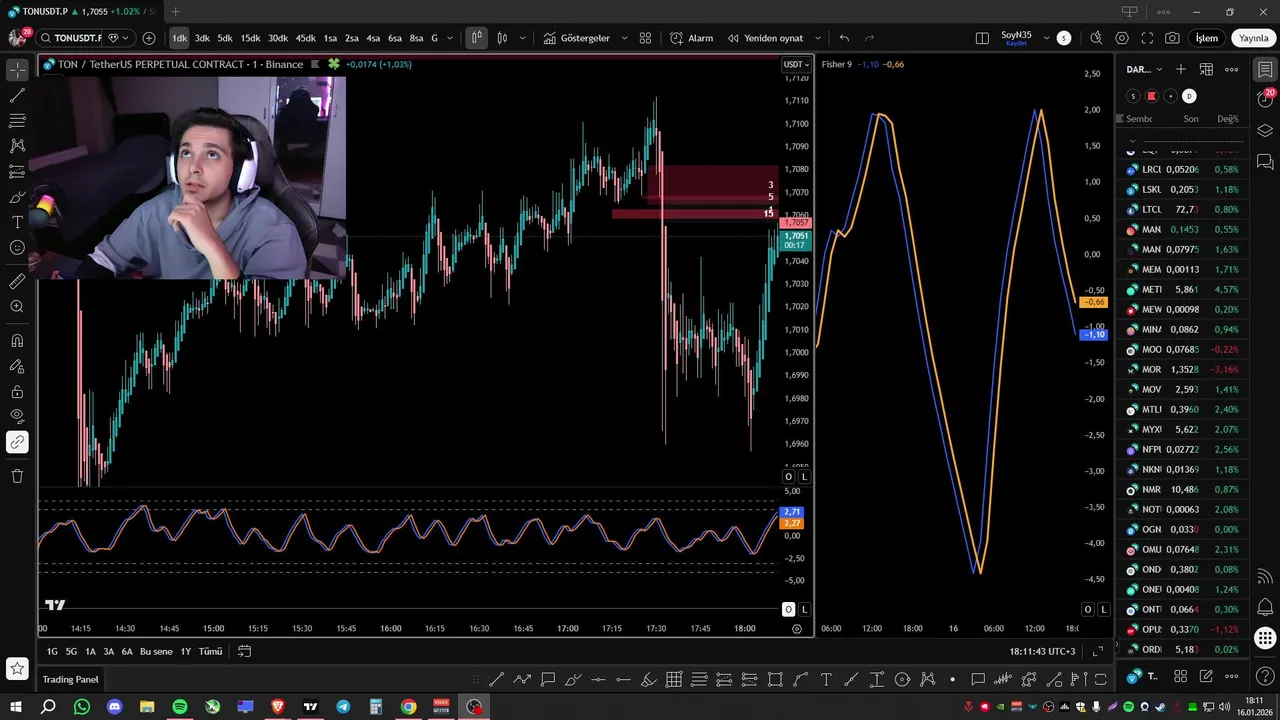Expand the DAR watchlist name dropdown

tap(1145, 69)
